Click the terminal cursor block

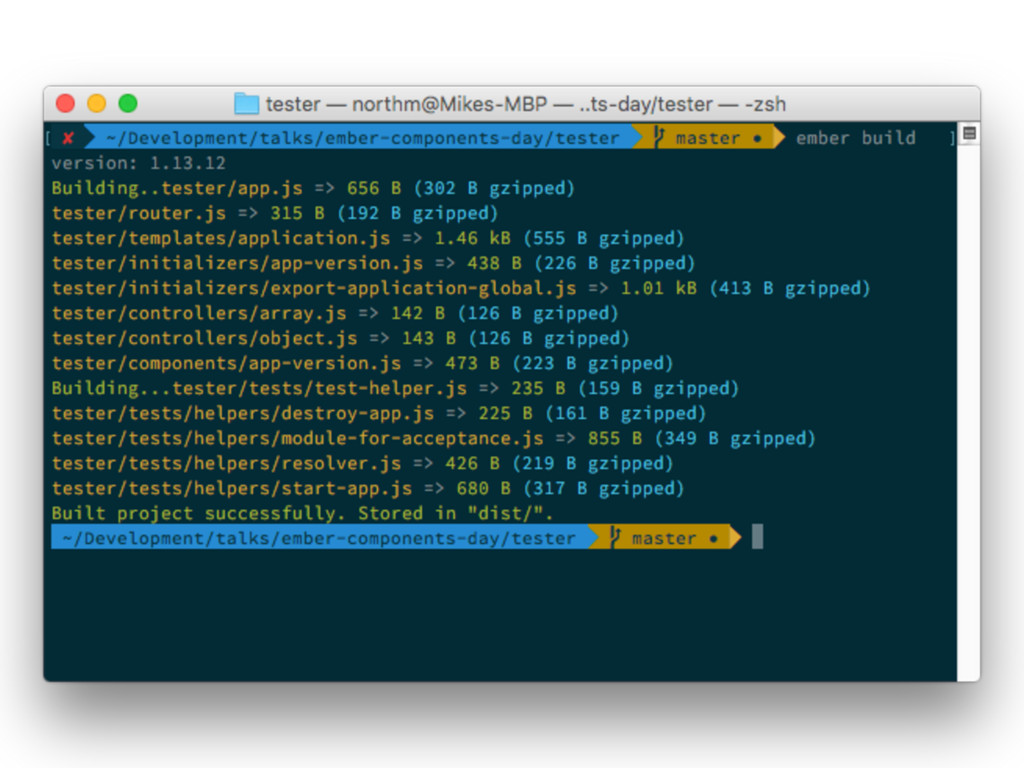pyautogui.click(x=758, y=537)
